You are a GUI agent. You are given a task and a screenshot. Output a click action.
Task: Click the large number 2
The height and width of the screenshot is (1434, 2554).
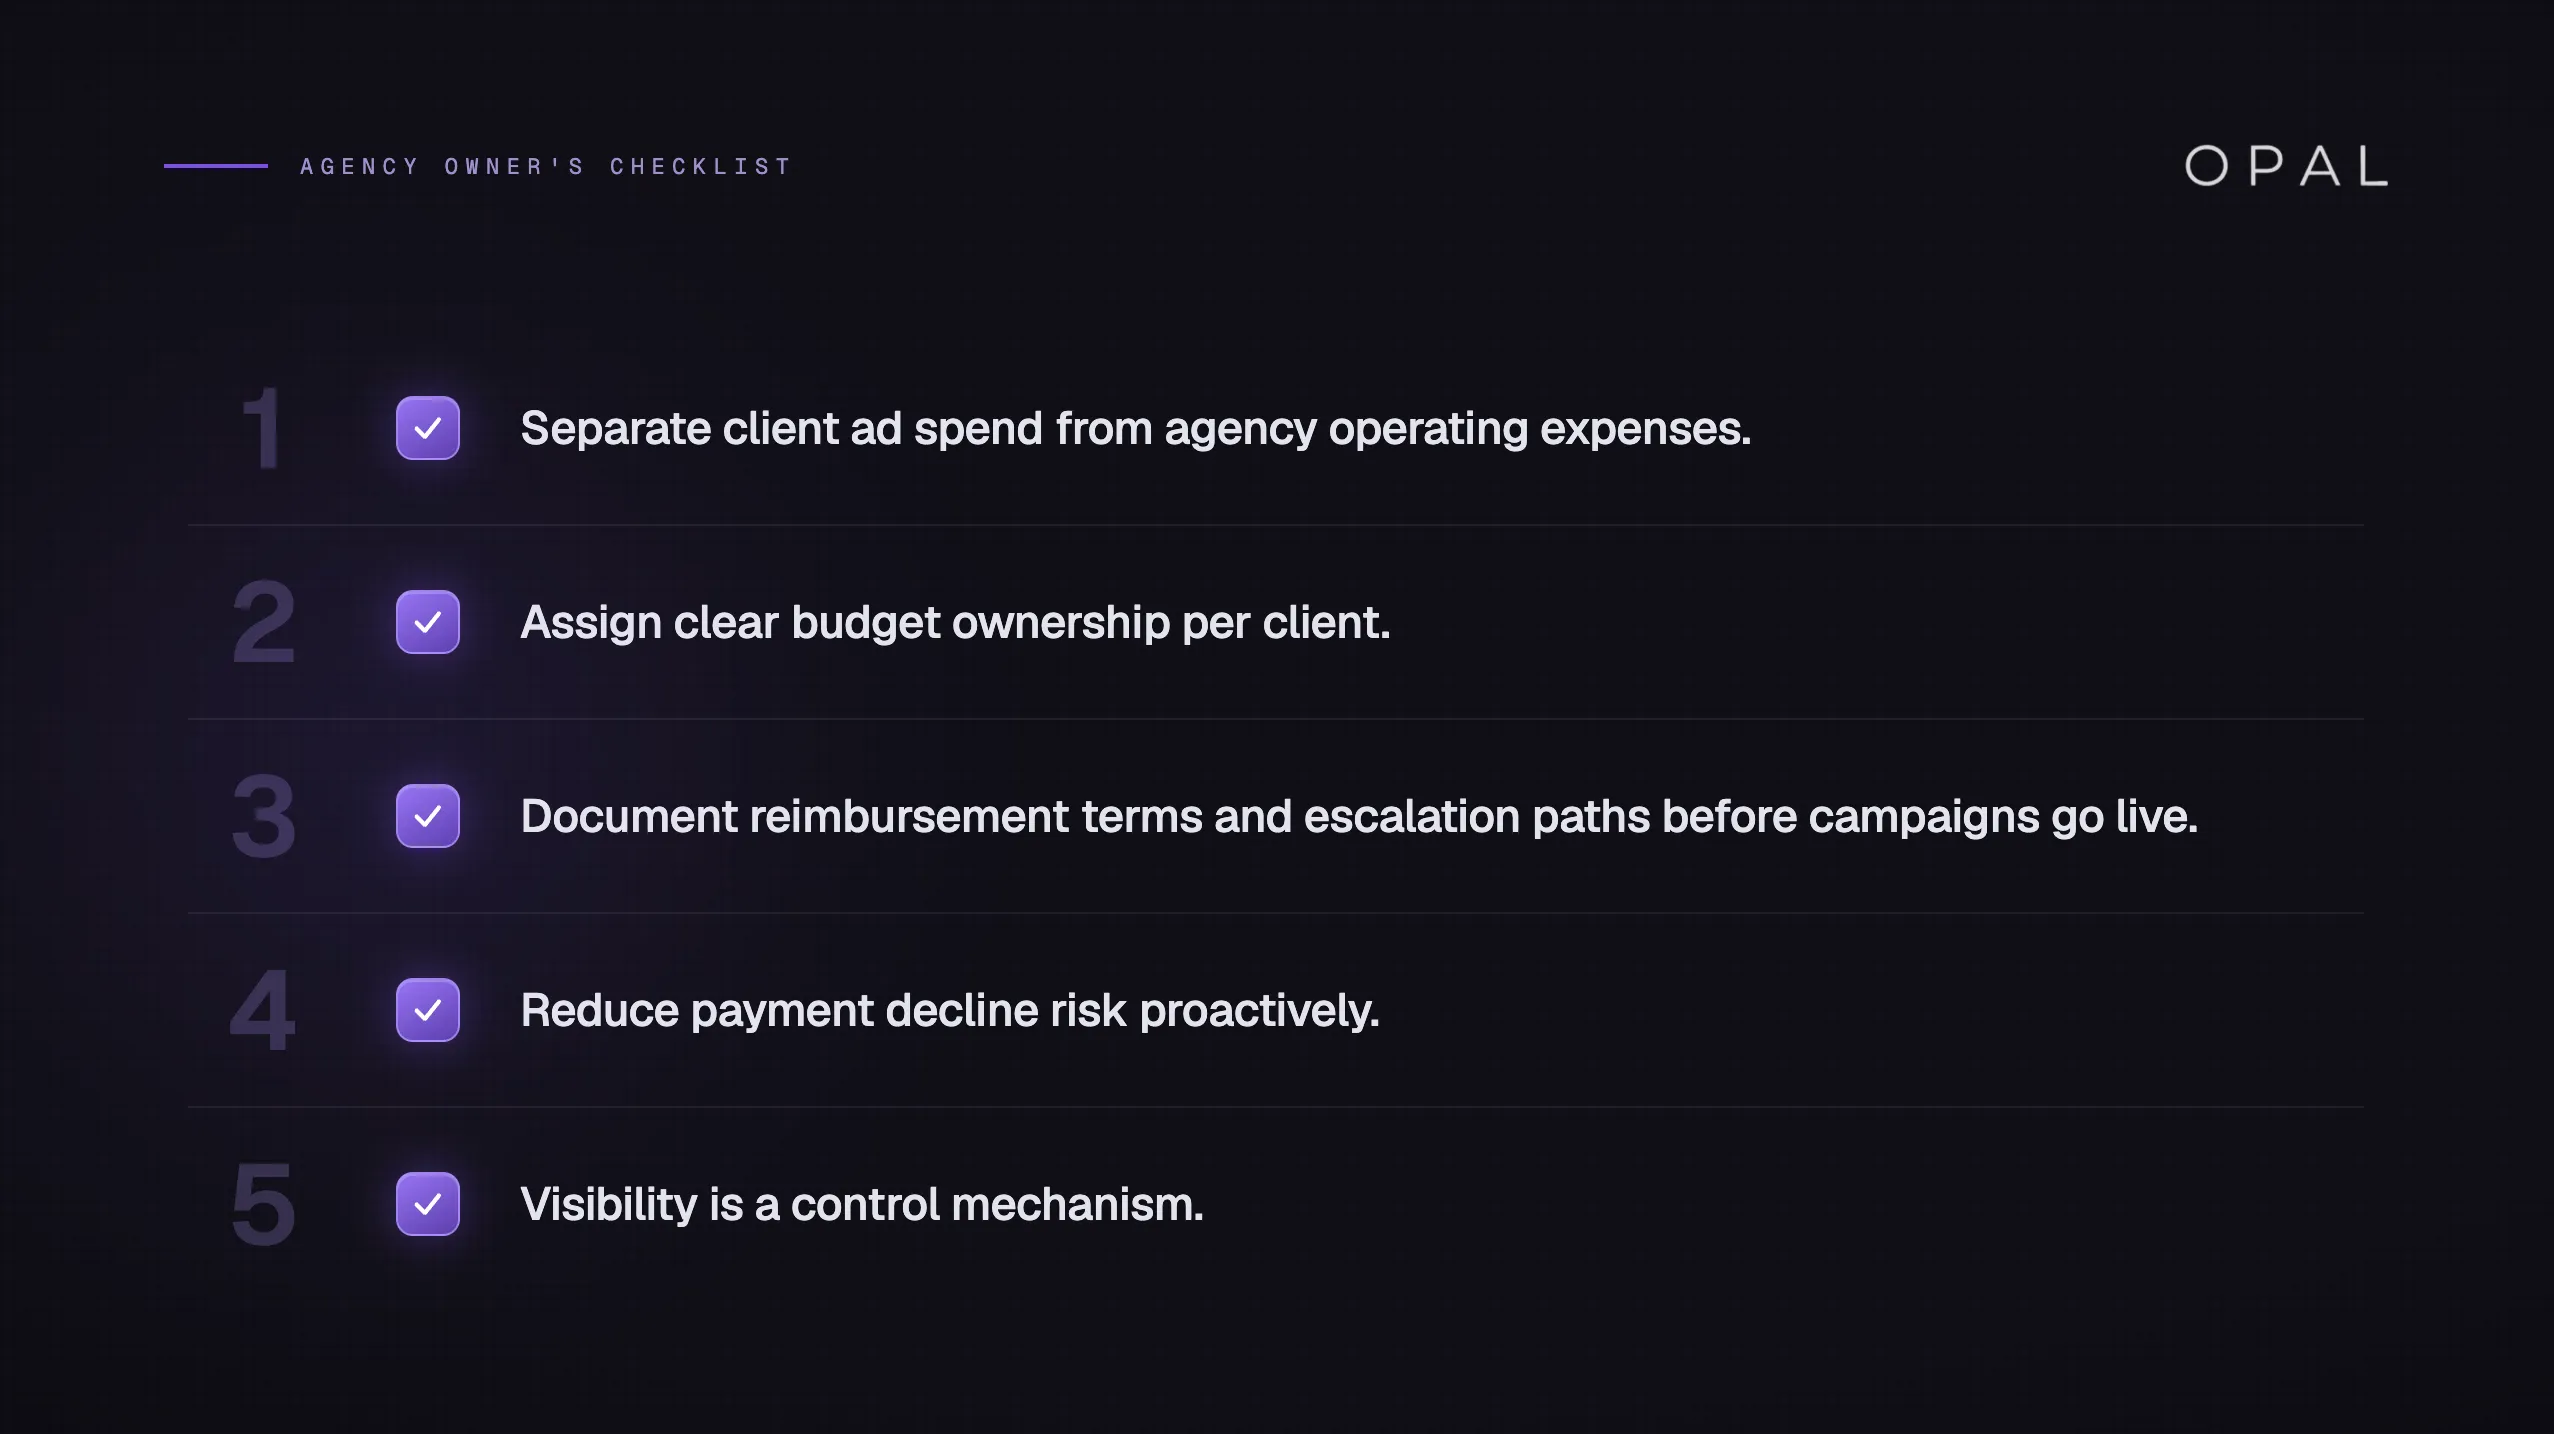tap(264, 622)
